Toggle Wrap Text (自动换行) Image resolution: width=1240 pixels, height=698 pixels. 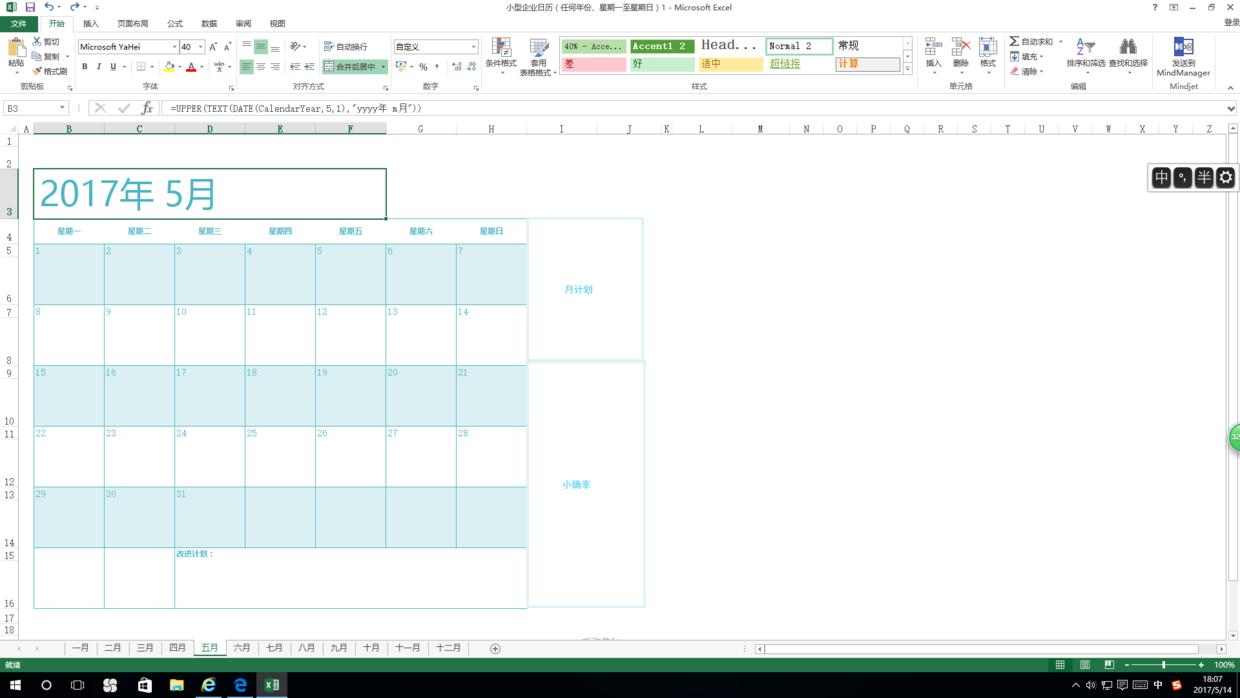point(345,47)
